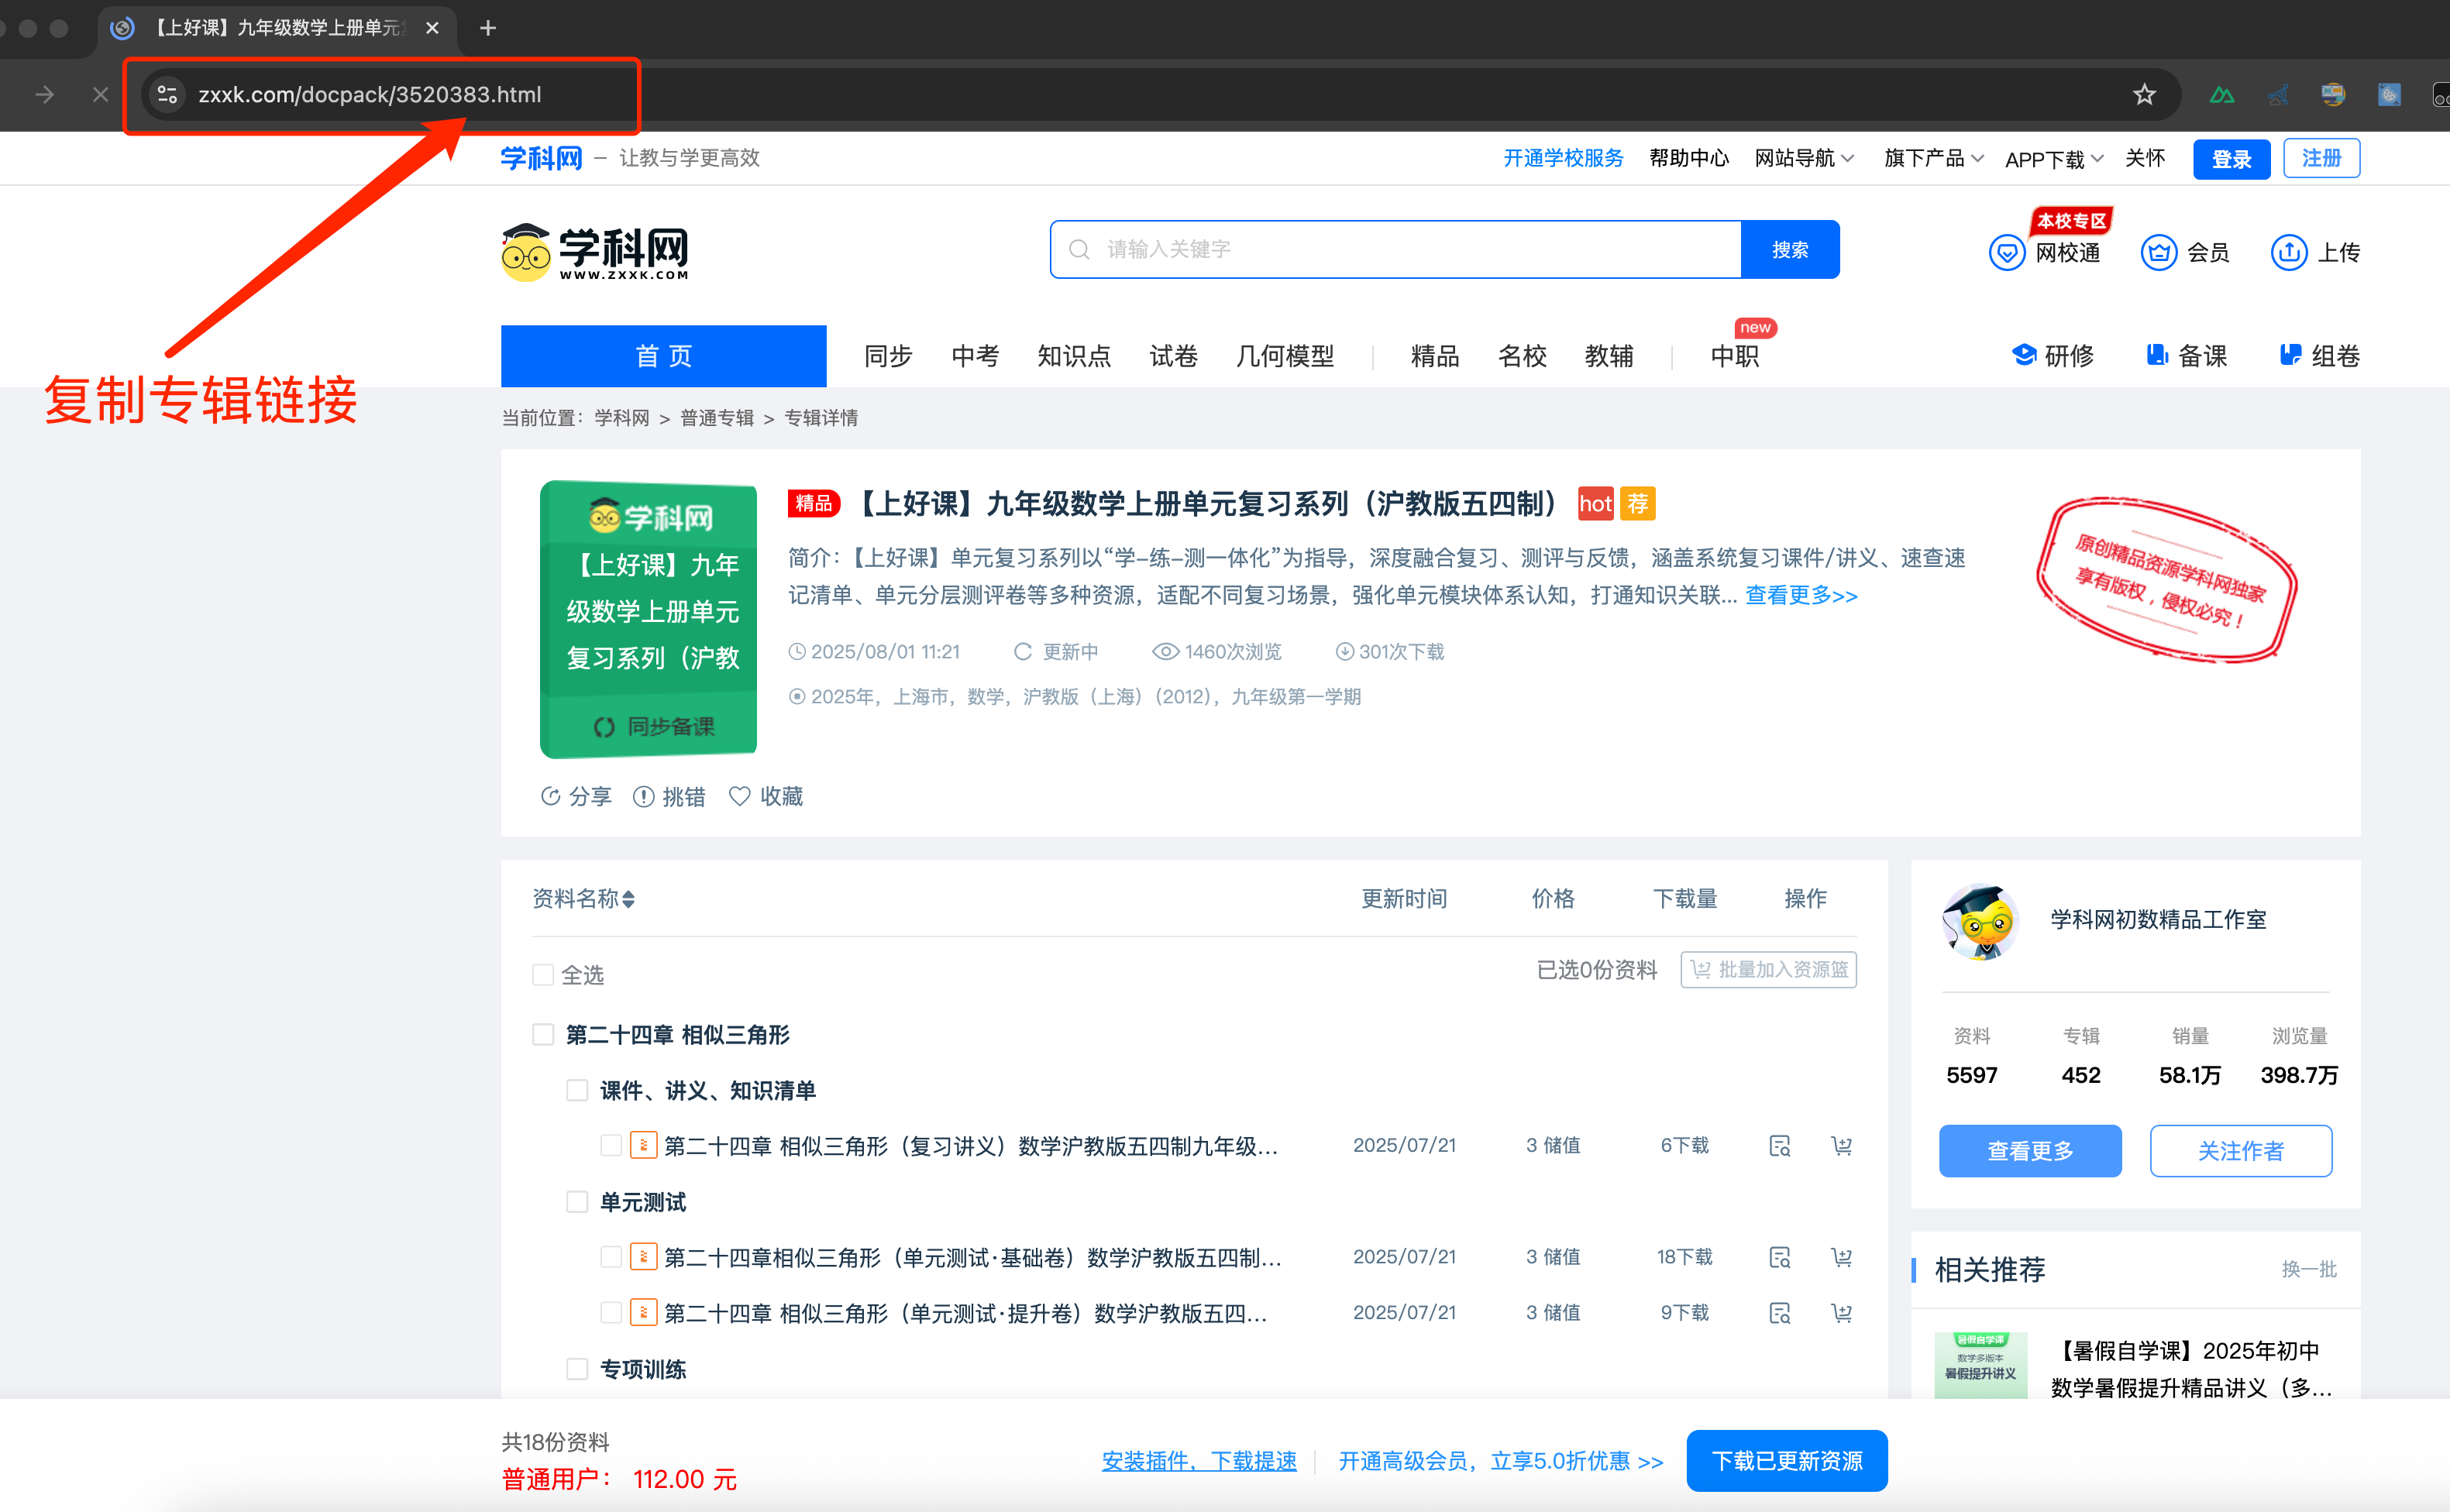
Task: Focus the 请输入关键字 search field
Action: [1396, 249]
